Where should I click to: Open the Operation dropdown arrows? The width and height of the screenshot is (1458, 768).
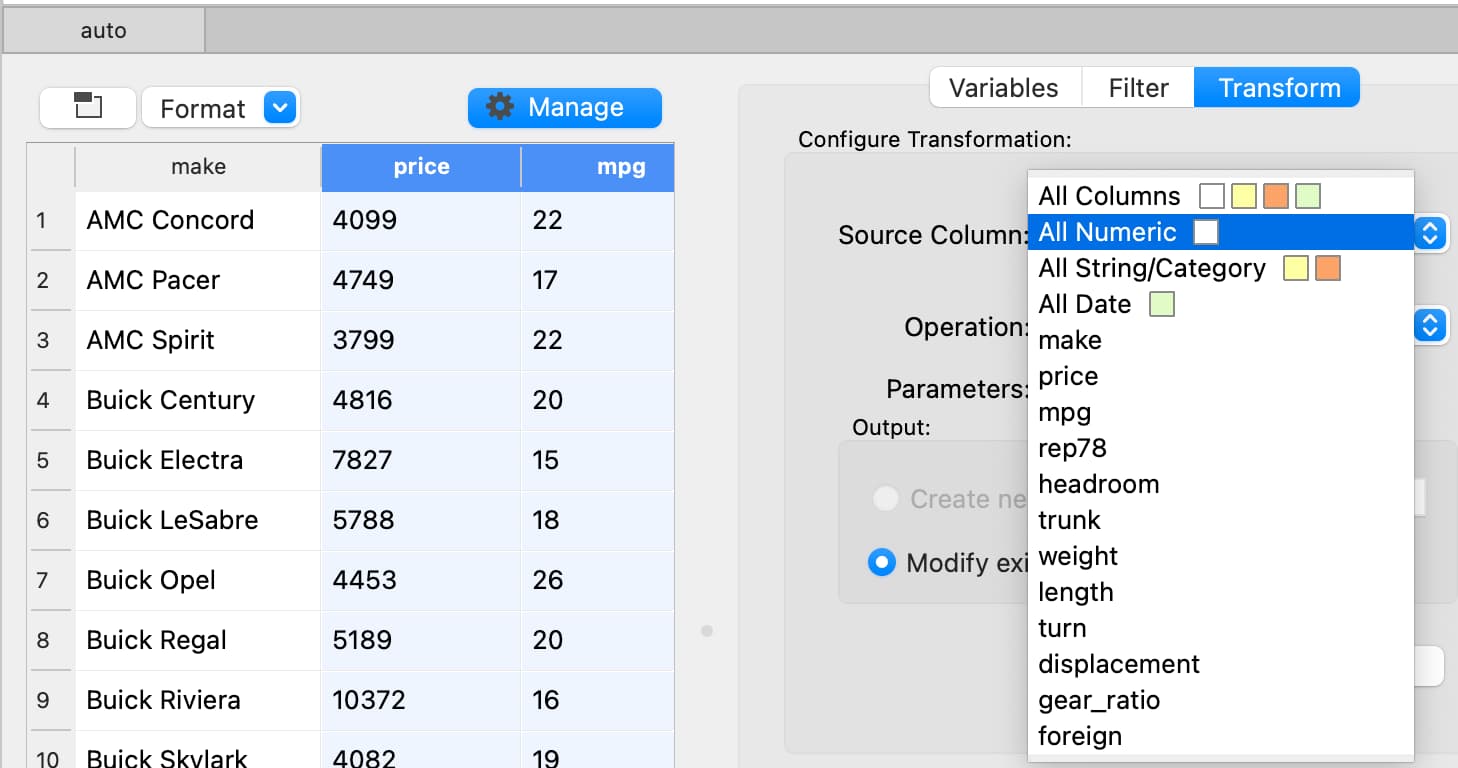click(x=1430, y=326)
